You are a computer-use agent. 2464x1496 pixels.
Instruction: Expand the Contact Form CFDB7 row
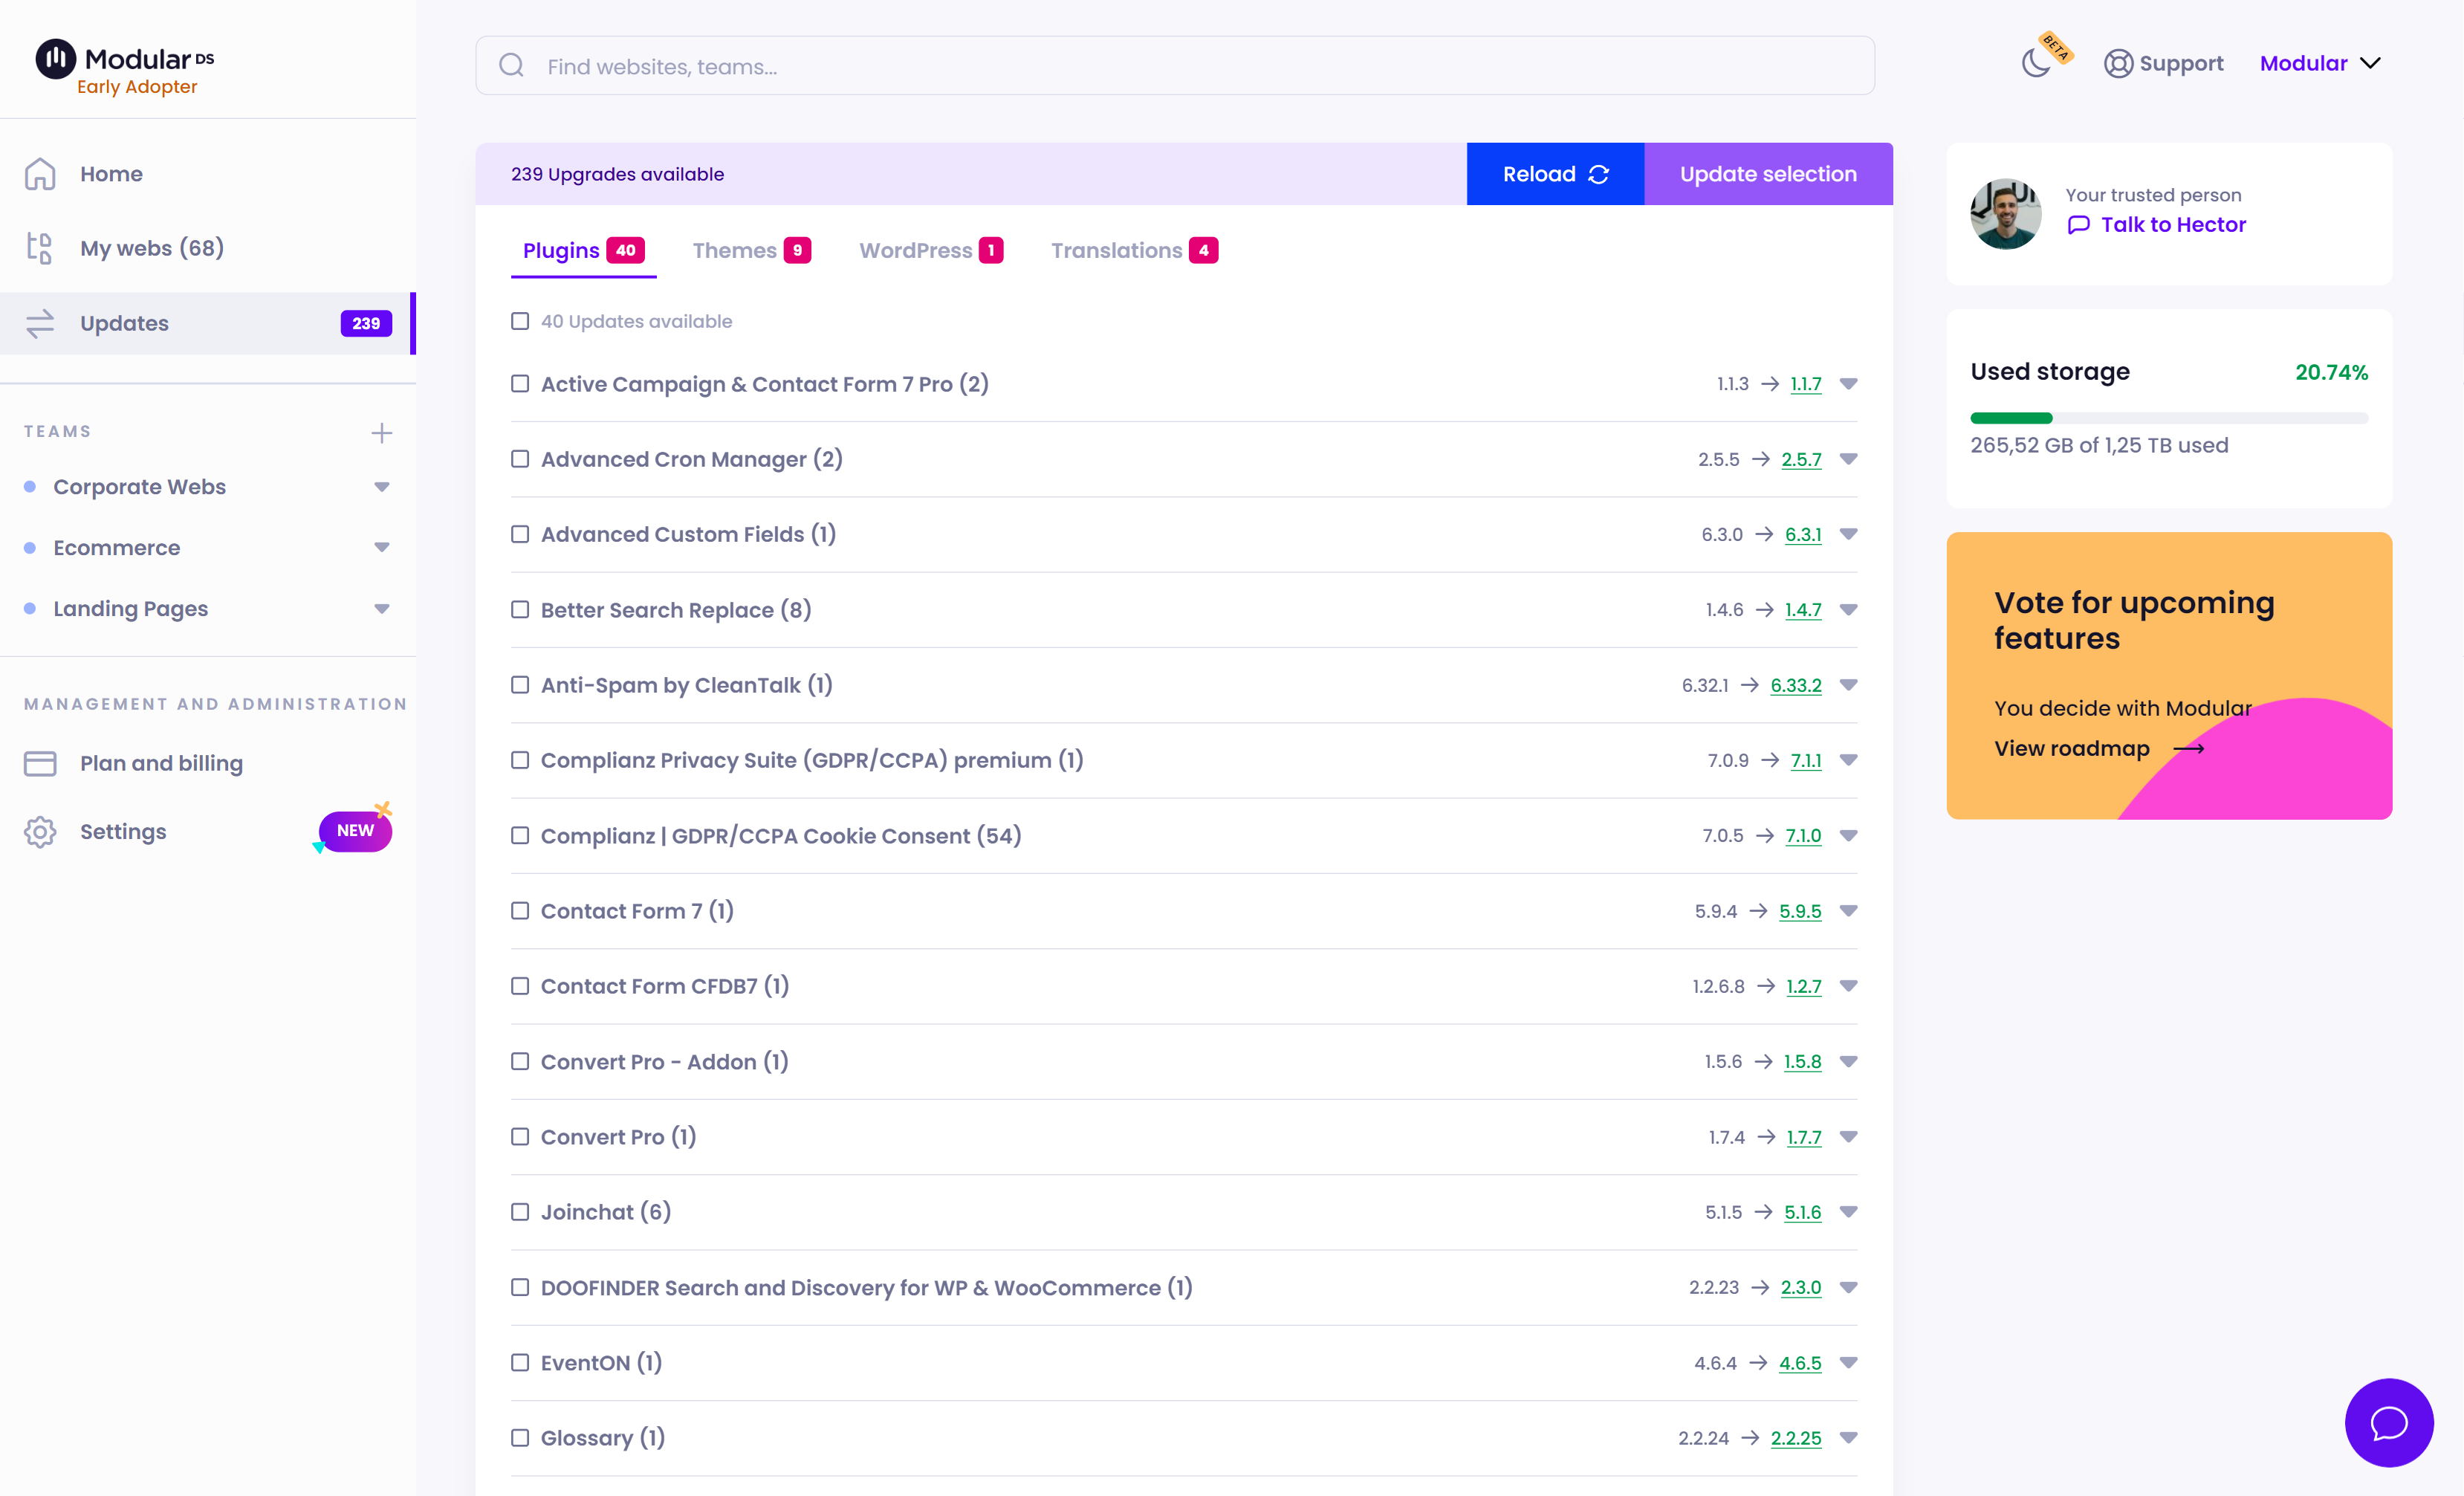point(1848,986)
